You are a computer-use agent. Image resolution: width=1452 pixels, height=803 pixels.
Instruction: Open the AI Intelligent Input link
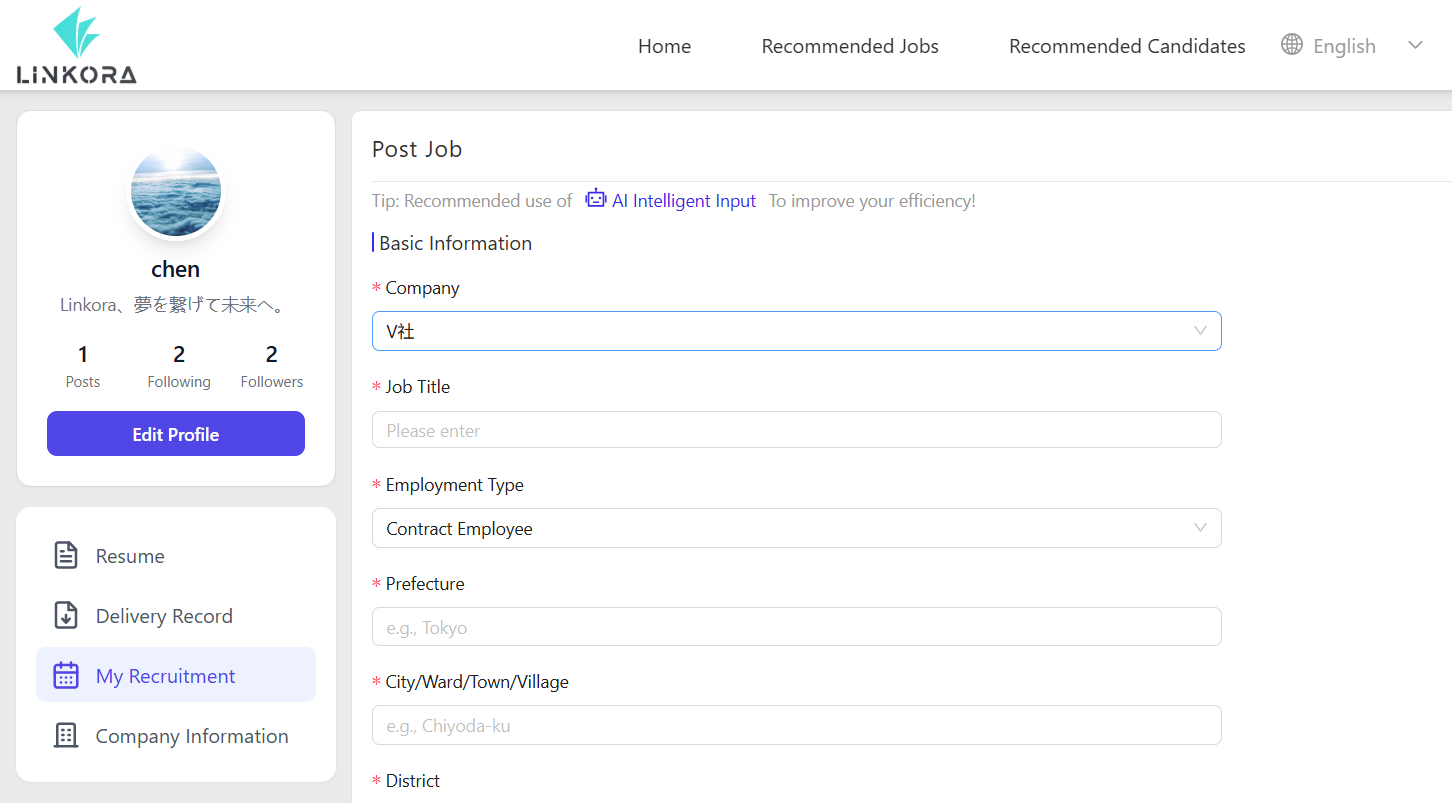click(x=684, y=201)
